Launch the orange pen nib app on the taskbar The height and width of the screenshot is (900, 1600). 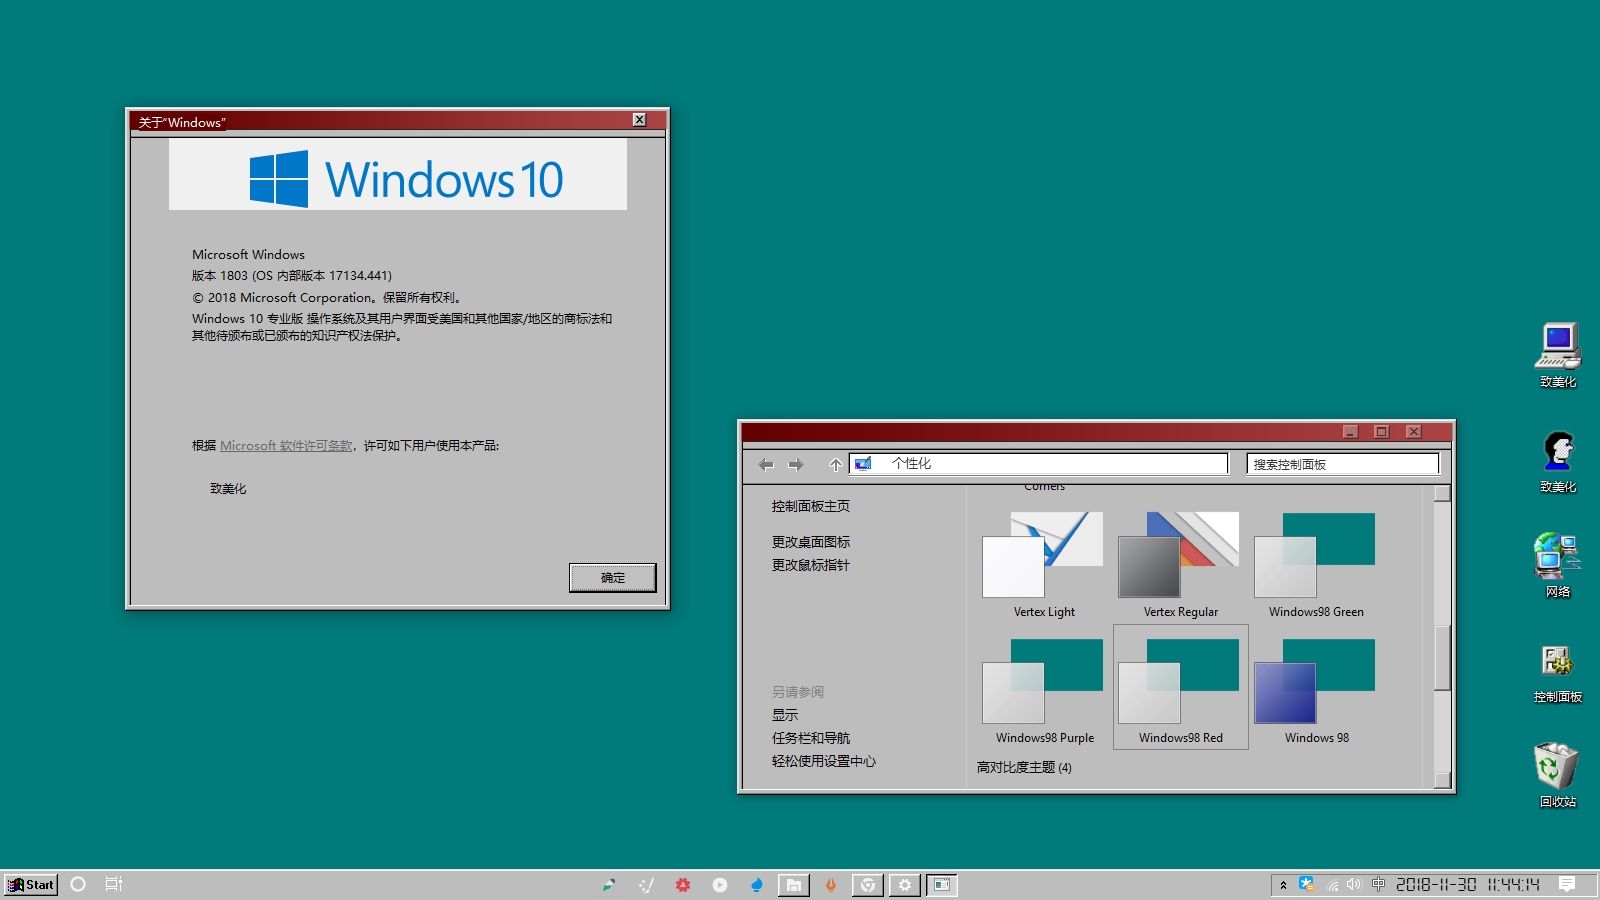pyautogui.click(x=831, y=885)
